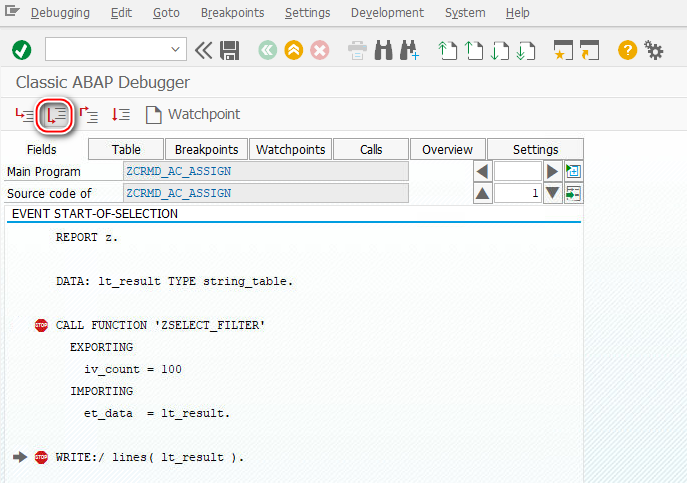The image size is (687, 483).
Task: Click the Find binoculars icon
Action: [x=383, y=50]
